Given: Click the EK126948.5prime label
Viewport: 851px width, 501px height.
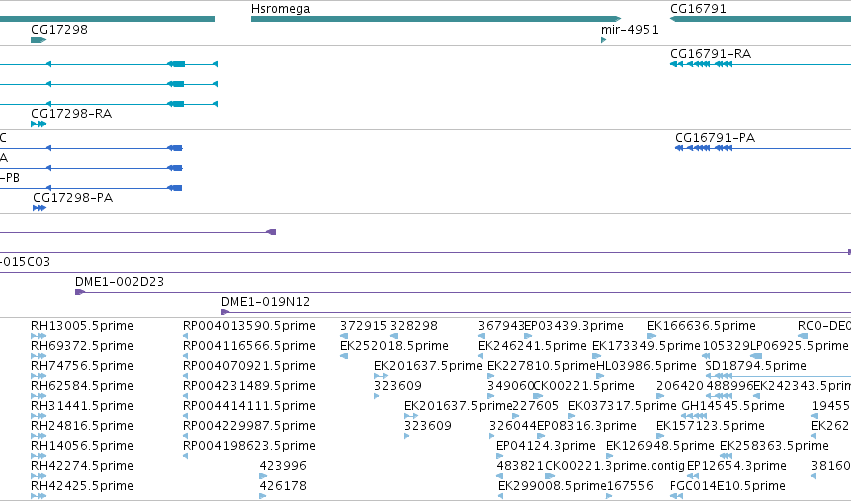Looking at the screenshot, I should pyautogui.click(x=661, y=446).
